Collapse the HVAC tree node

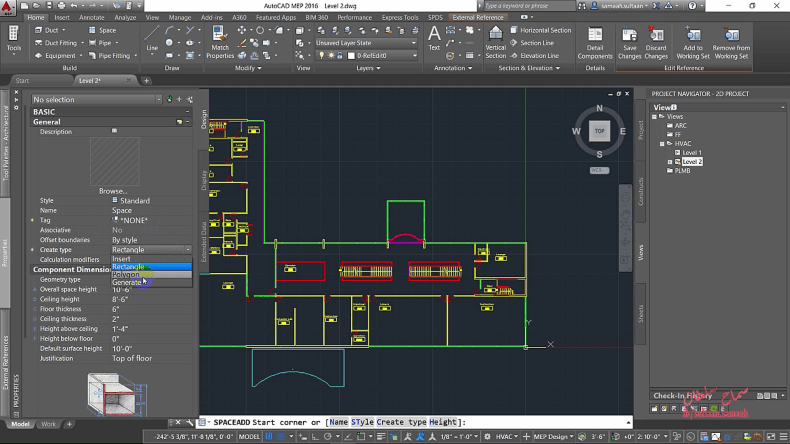tap(662, 144)
